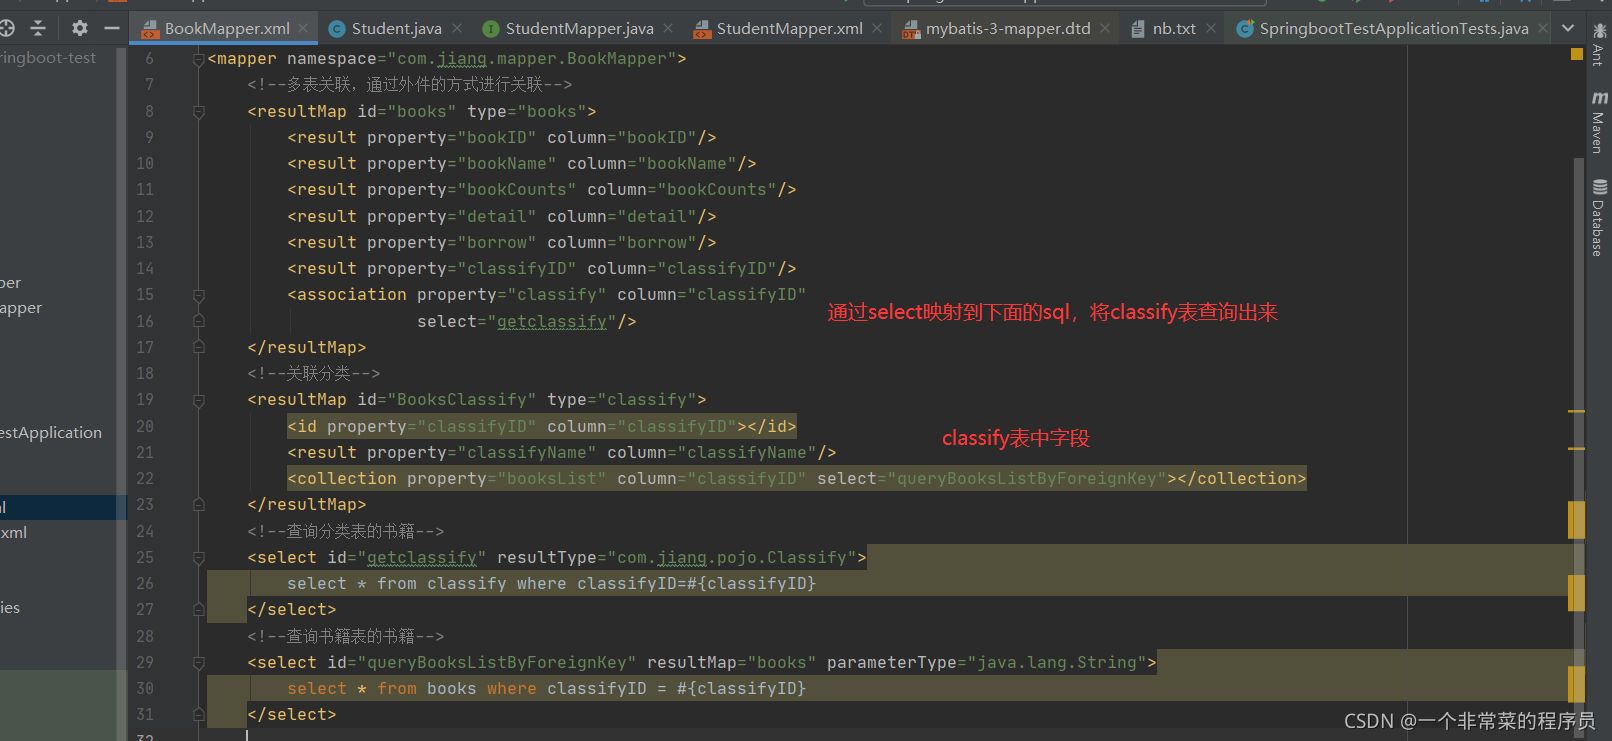Image resolution: width=1612 pixels, height=741 pixels.
Task: Click the borrow property on line 13
Action: [497, 242]
